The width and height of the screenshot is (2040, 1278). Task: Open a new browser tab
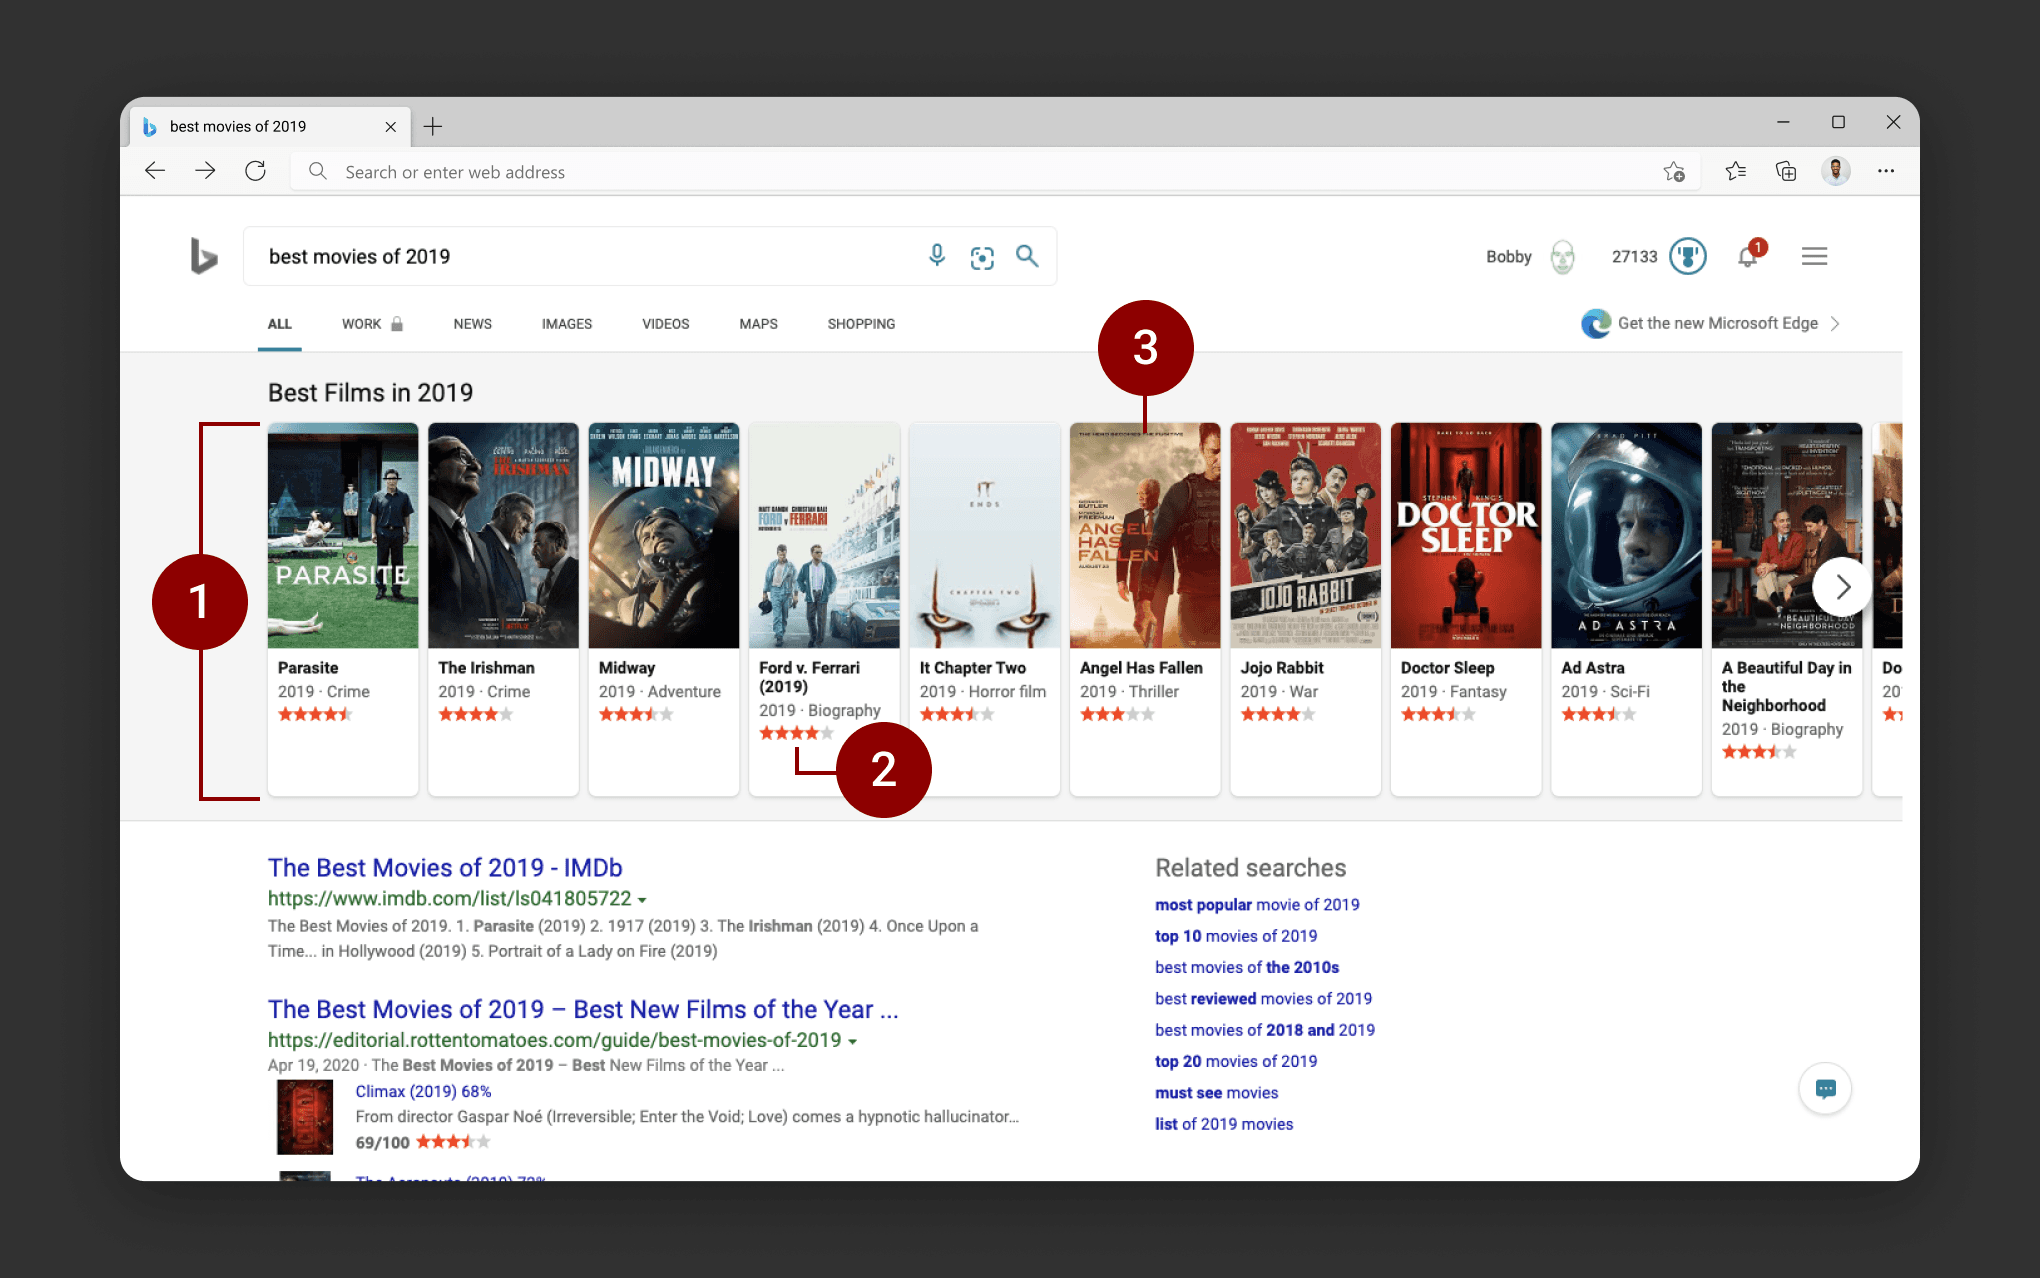[x=432, y=126]
